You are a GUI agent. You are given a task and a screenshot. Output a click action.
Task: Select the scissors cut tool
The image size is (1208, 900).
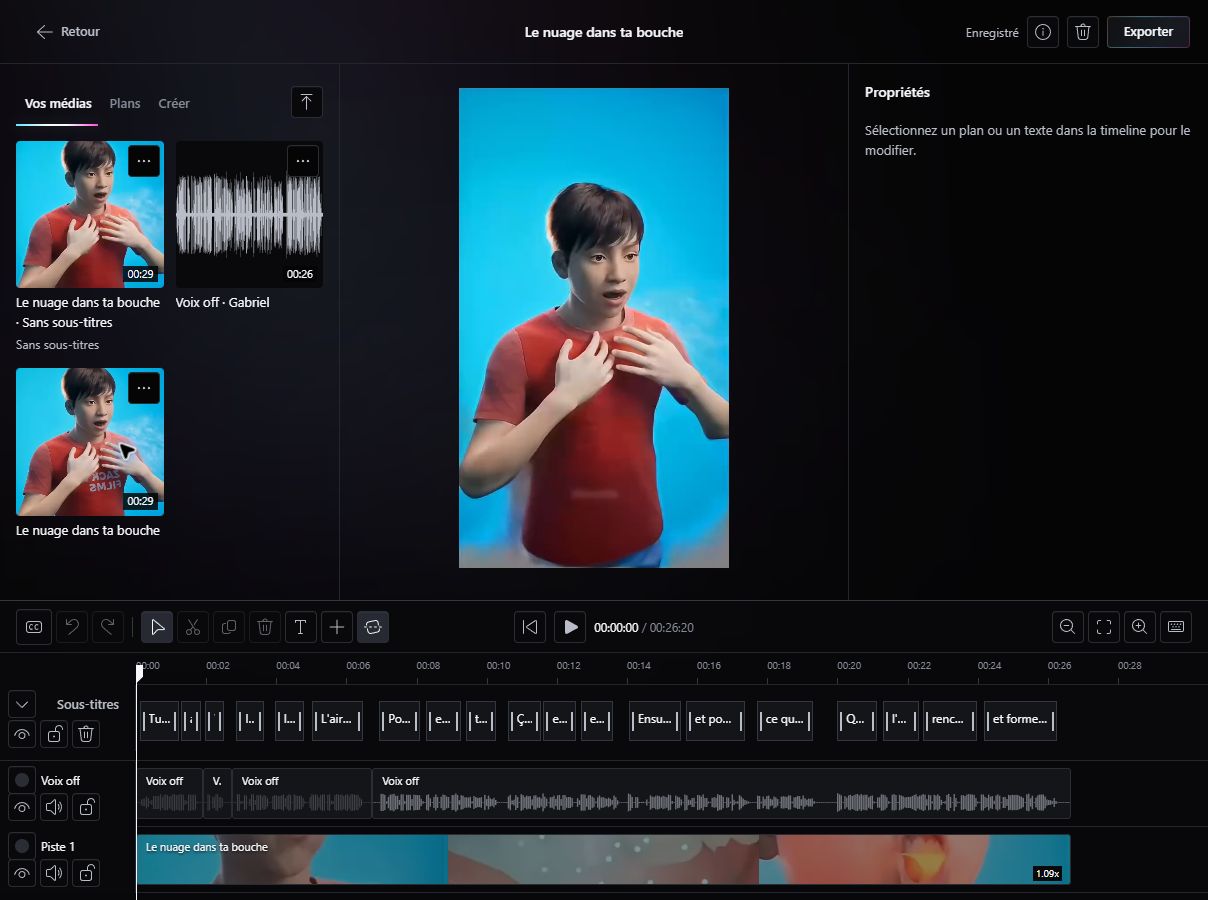pos(193,627)
